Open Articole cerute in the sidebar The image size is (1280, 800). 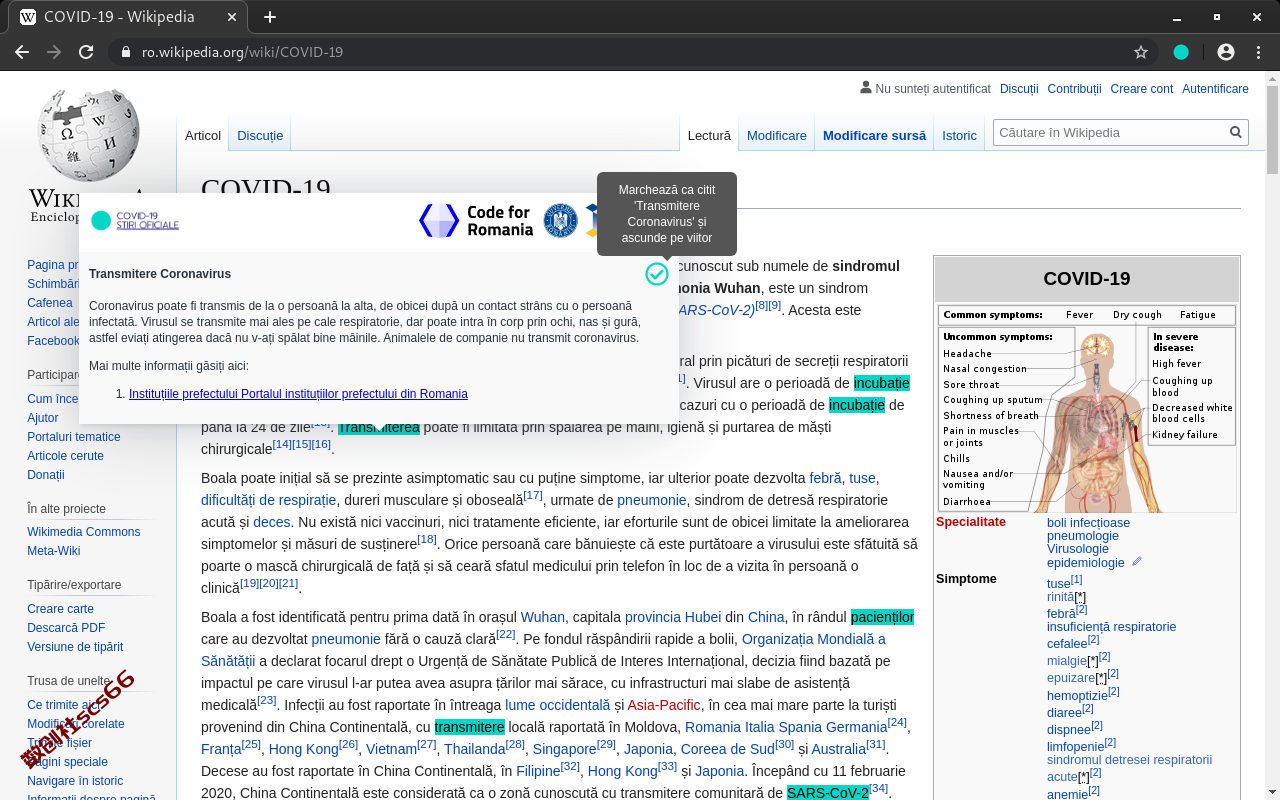[x=65, y=456]
